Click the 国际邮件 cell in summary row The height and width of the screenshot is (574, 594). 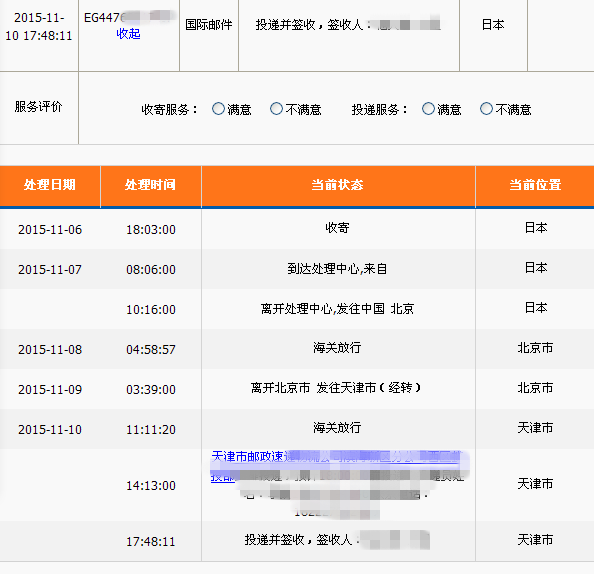coord(209,25)
